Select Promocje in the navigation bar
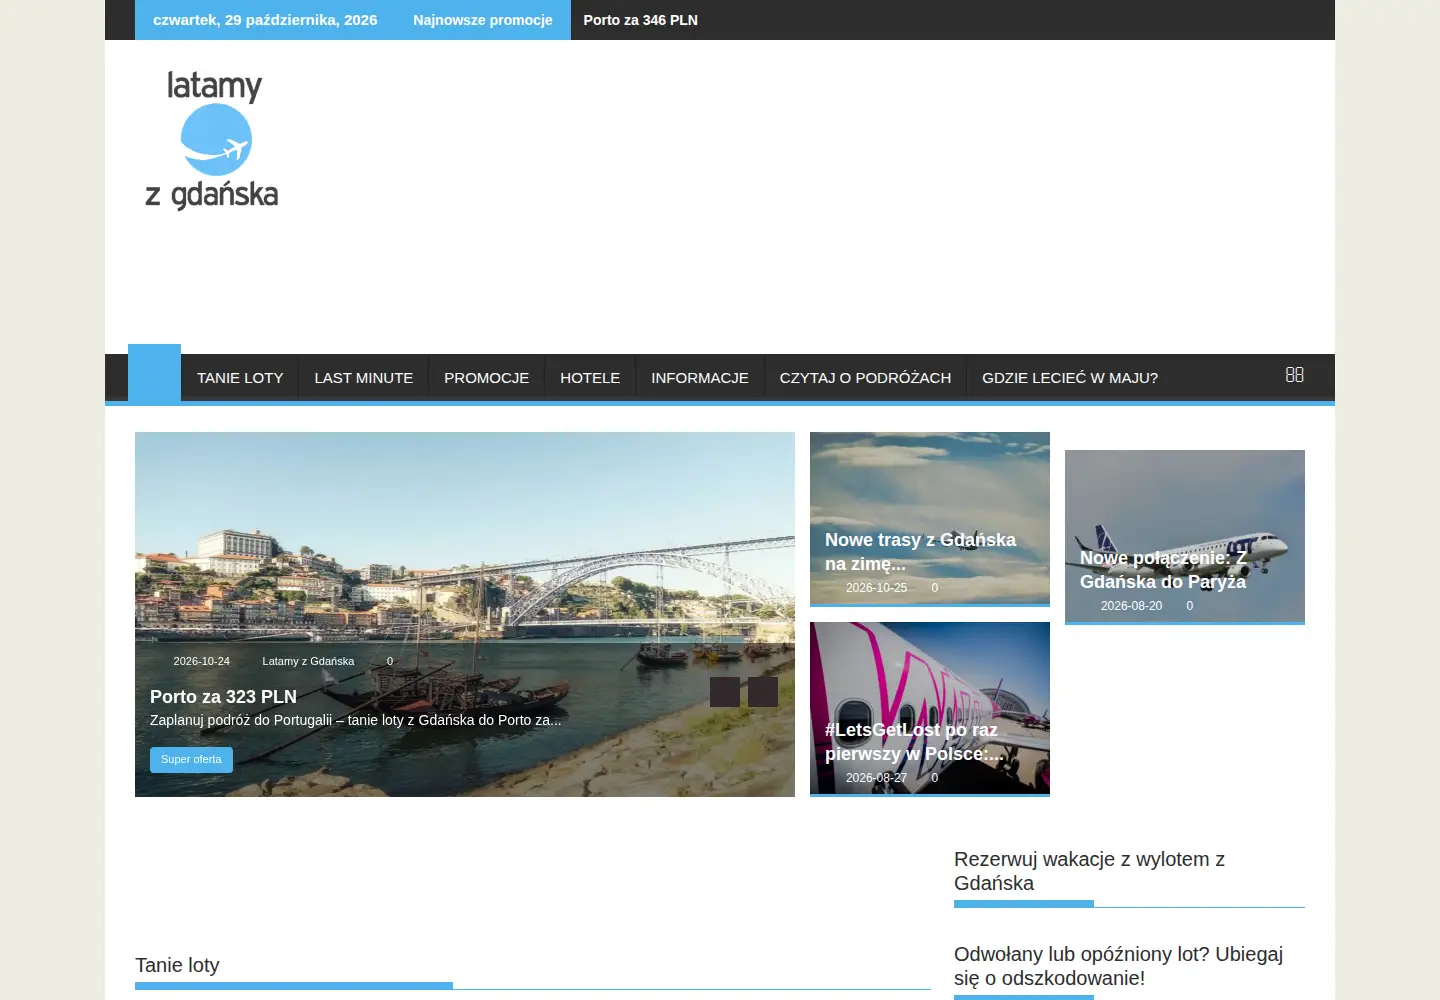The width and height of the screenshot is (1440, 1000). coord(487,378)
